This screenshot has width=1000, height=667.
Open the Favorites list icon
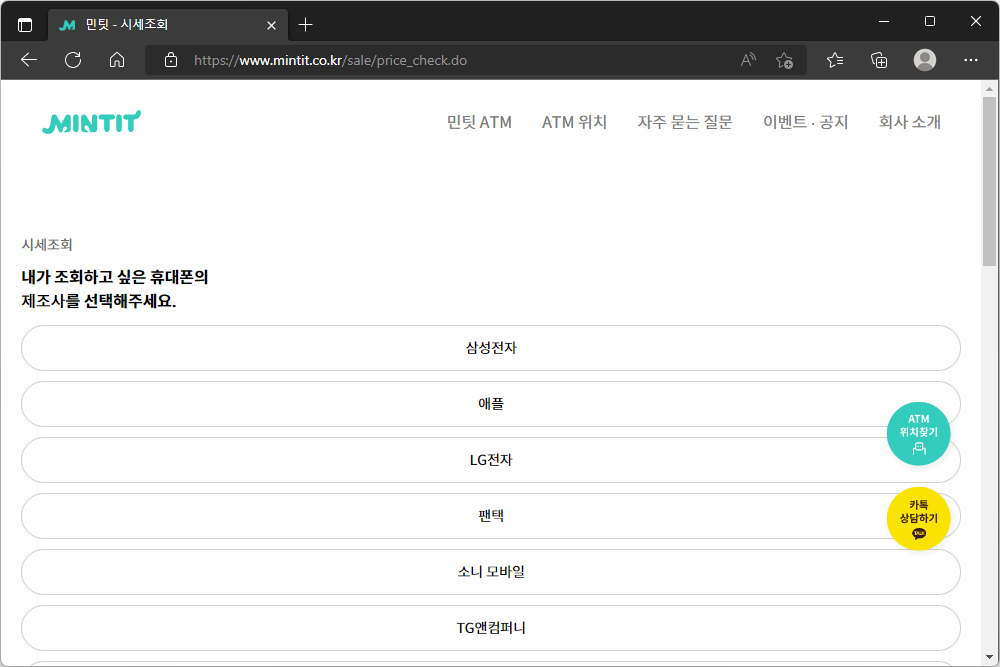click(835, 60)
